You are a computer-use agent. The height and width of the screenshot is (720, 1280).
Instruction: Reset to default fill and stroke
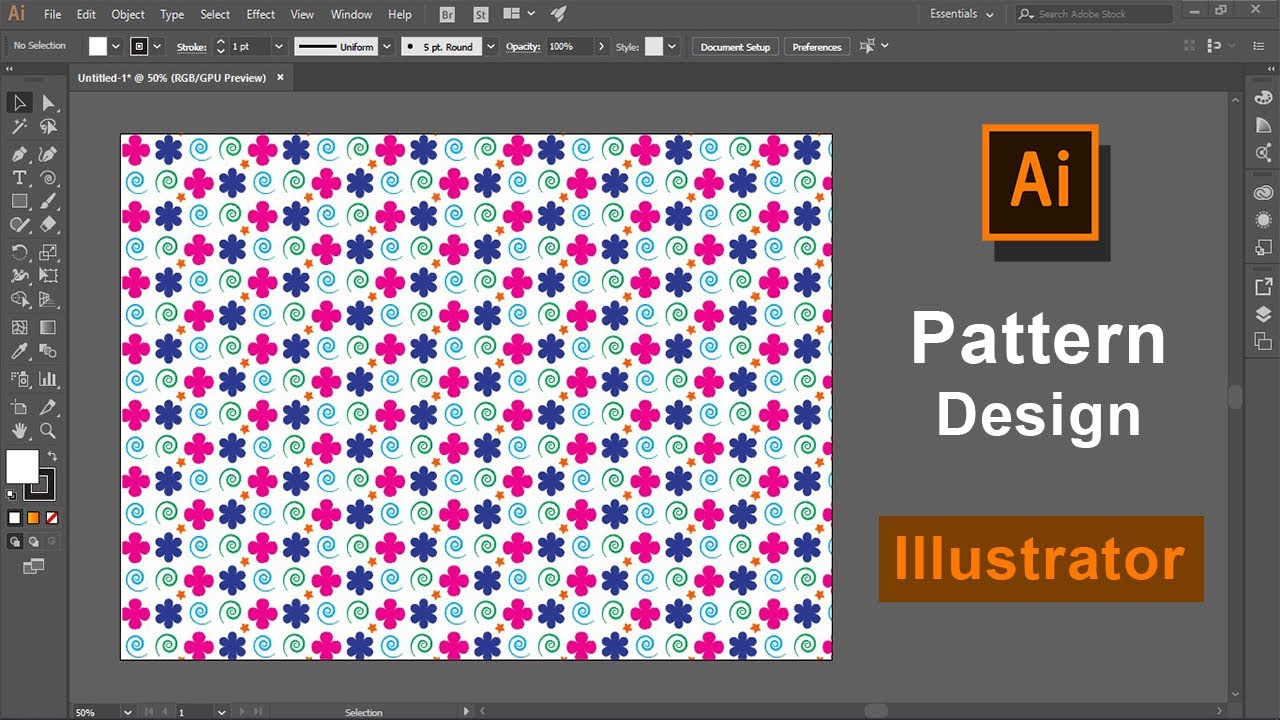pyautogui.click(x=11, y=494)
